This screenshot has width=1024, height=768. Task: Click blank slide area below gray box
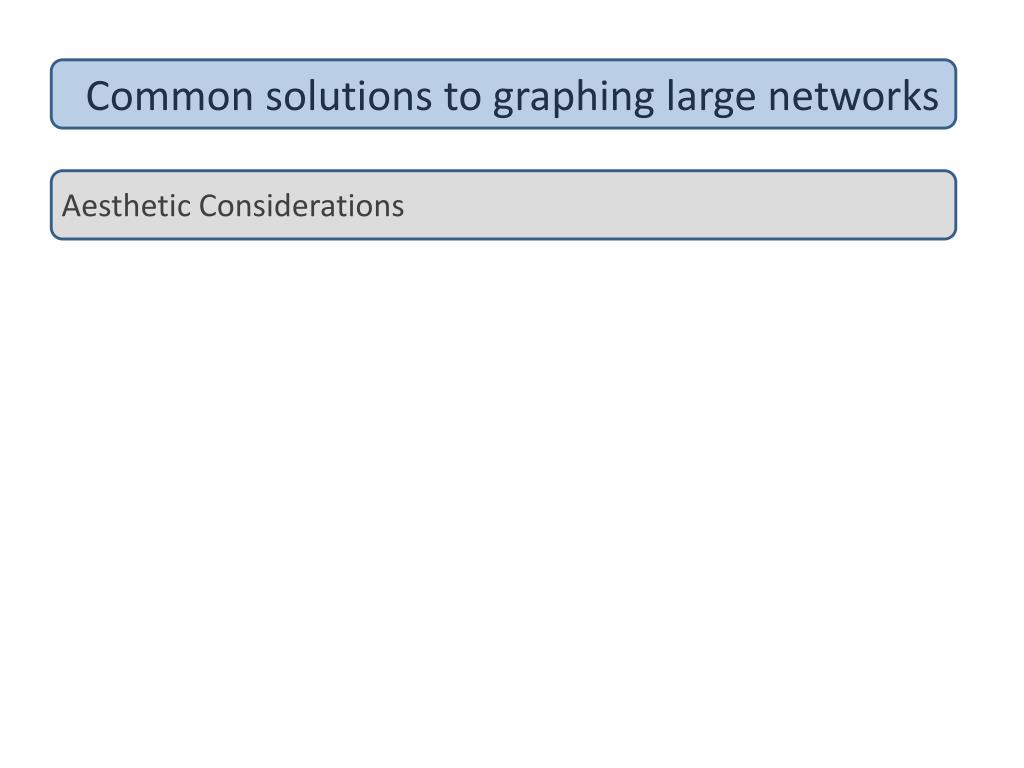(504, 496)
